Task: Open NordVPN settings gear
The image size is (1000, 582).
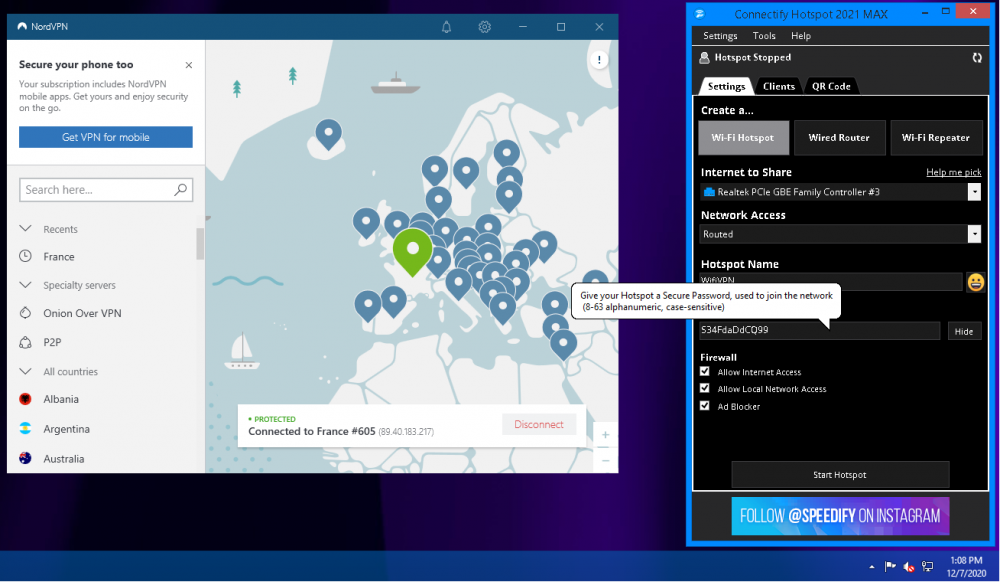Action: (485, 27)
